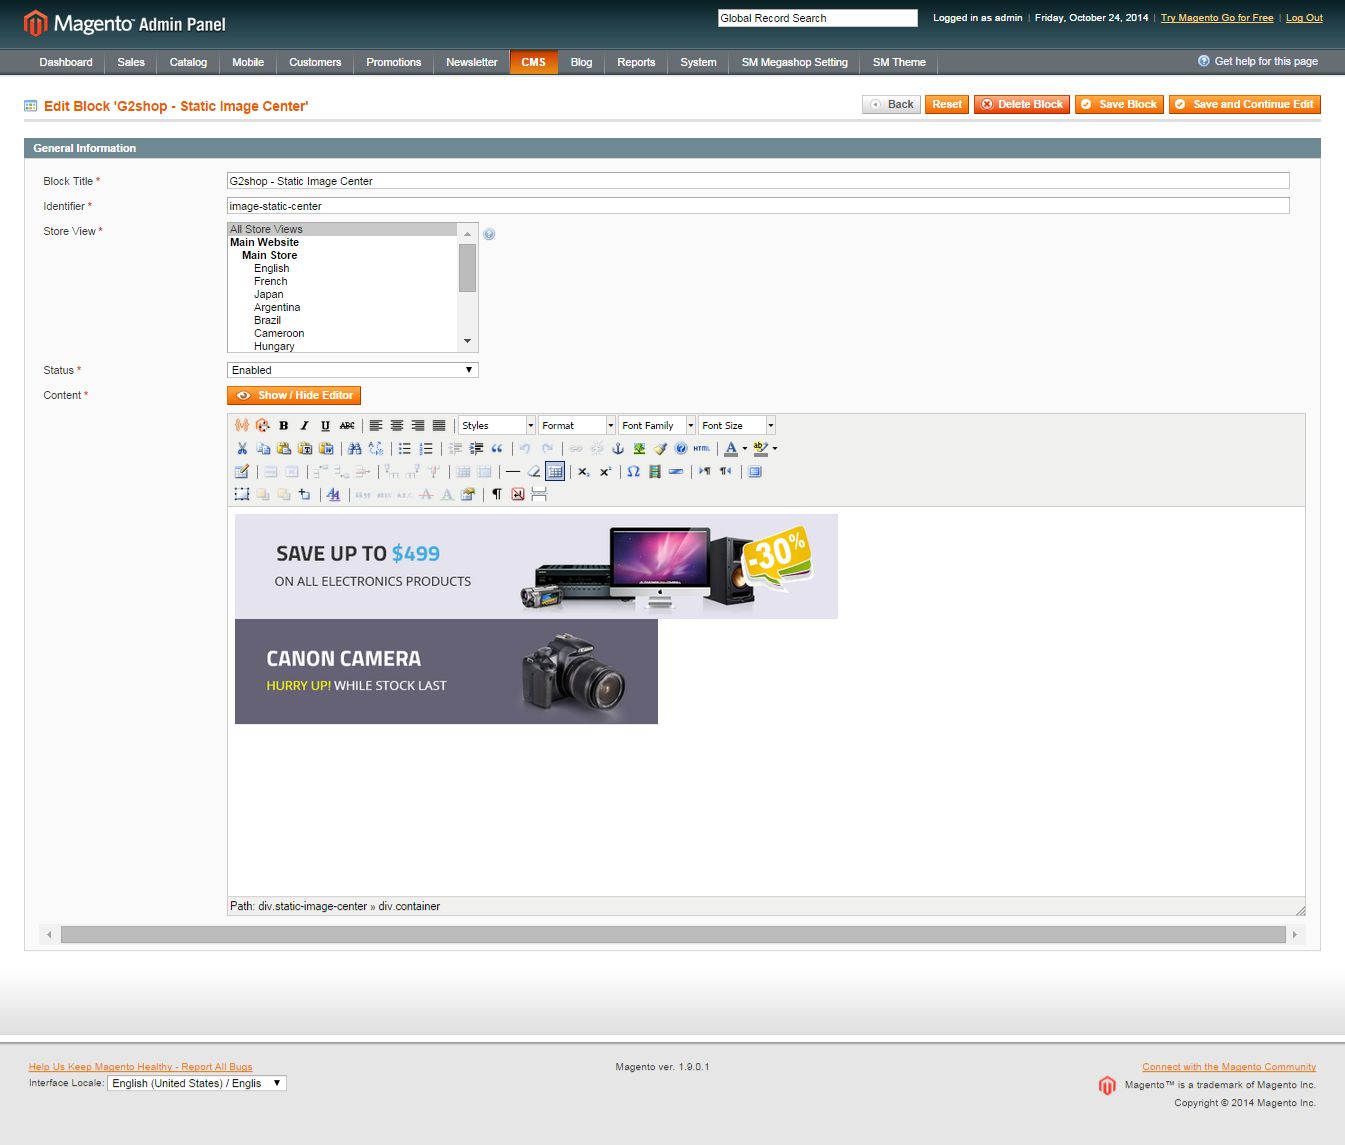Insert an unordered bullet list
The image size is (1345, 1145).
coord(405,449)
